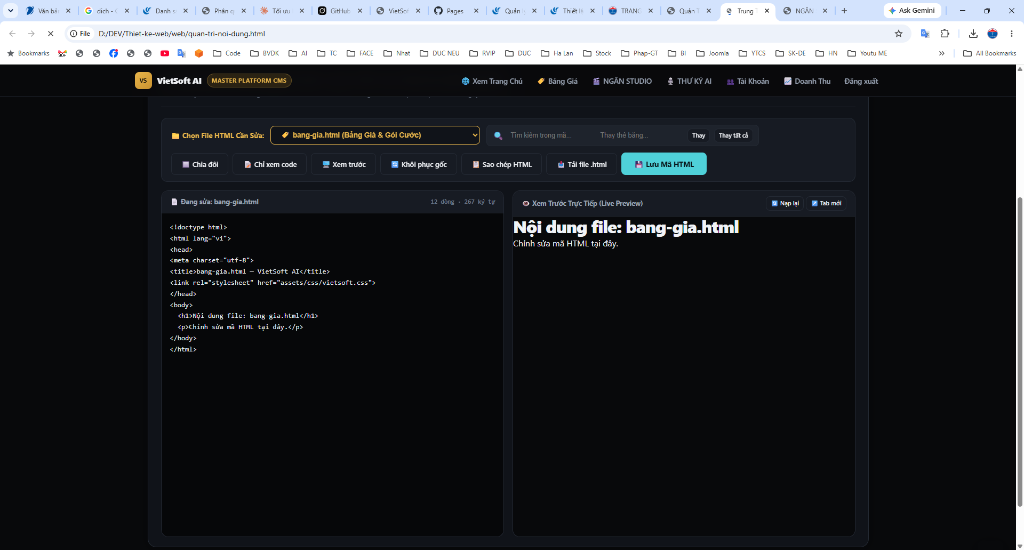Click Nạp lại reload preview button
Viewport: 1024px width, 550px height.
pos(785,203)
